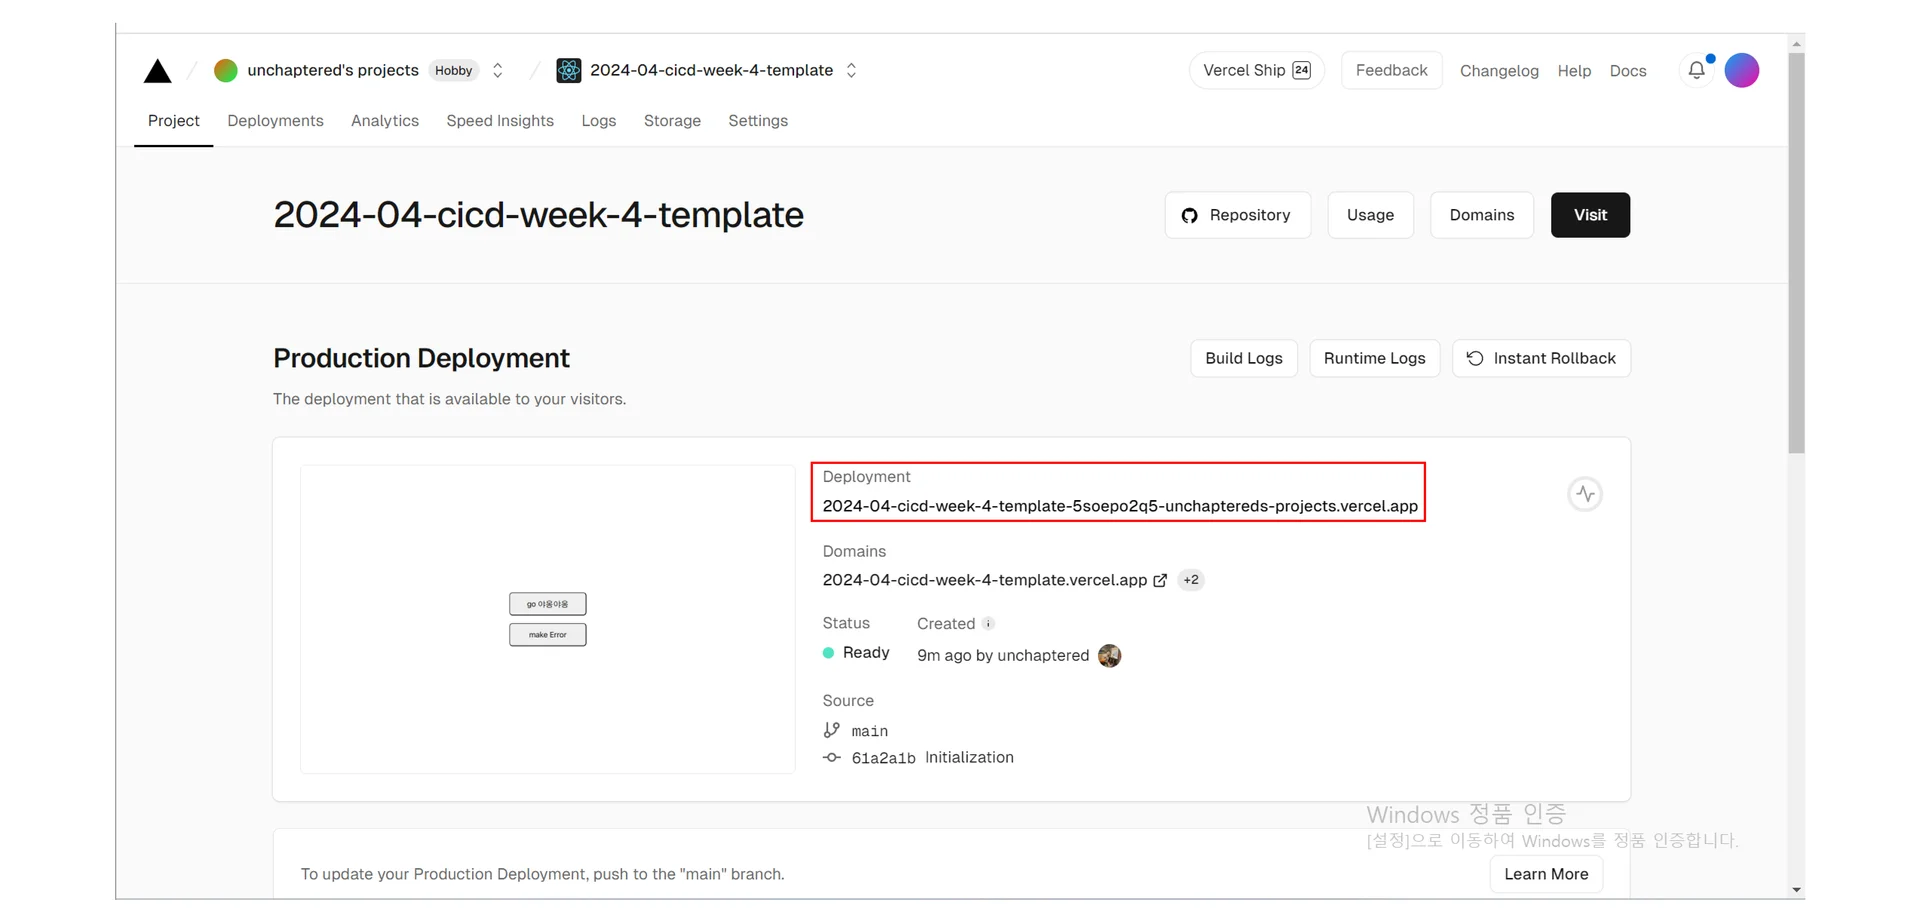Viewport: 1920px width, 909px height.
Task: Click the Created info icon
Action: coord(988,623)
